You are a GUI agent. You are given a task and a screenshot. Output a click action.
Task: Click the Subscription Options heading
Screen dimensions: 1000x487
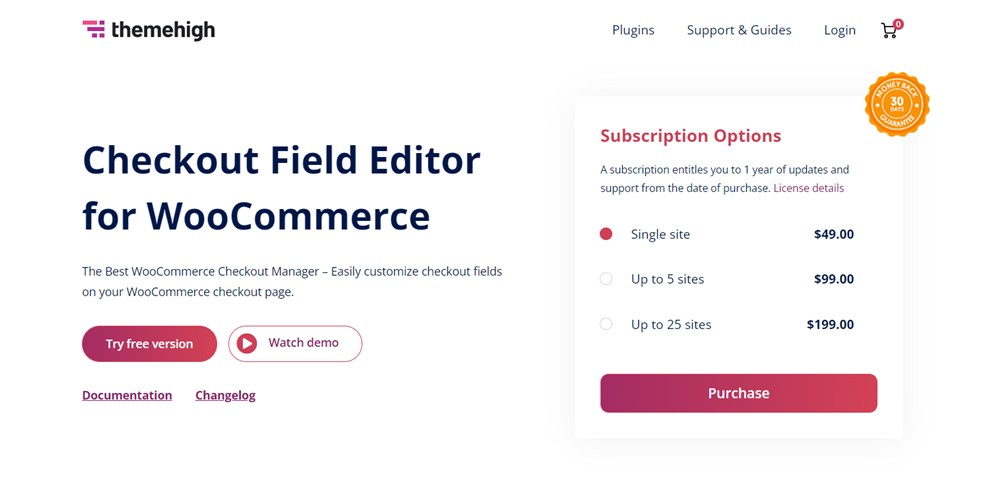690,136
